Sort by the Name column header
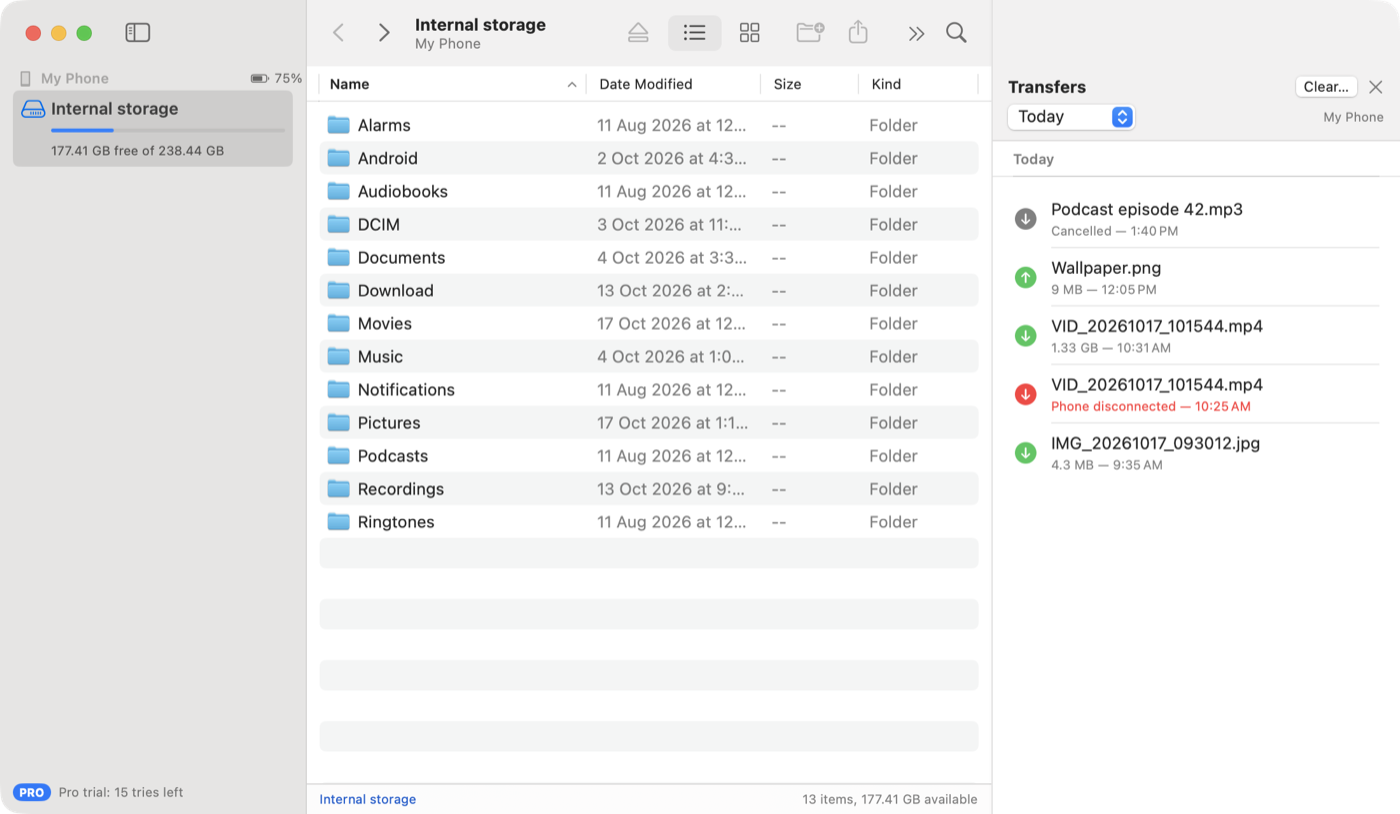The image size is (1400, 814). click(452, 84)
